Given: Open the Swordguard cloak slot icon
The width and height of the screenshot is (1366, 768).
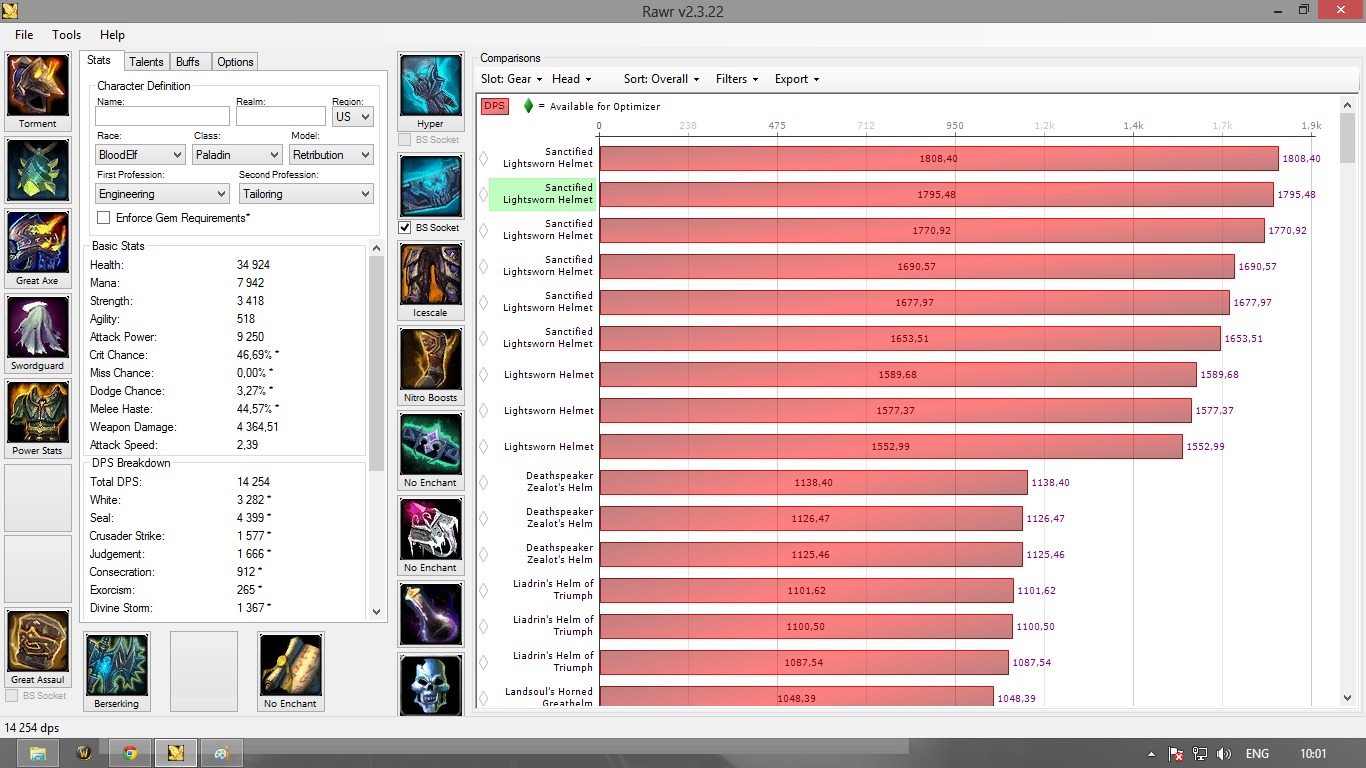Looking at the screenshot, I should 38,327.
